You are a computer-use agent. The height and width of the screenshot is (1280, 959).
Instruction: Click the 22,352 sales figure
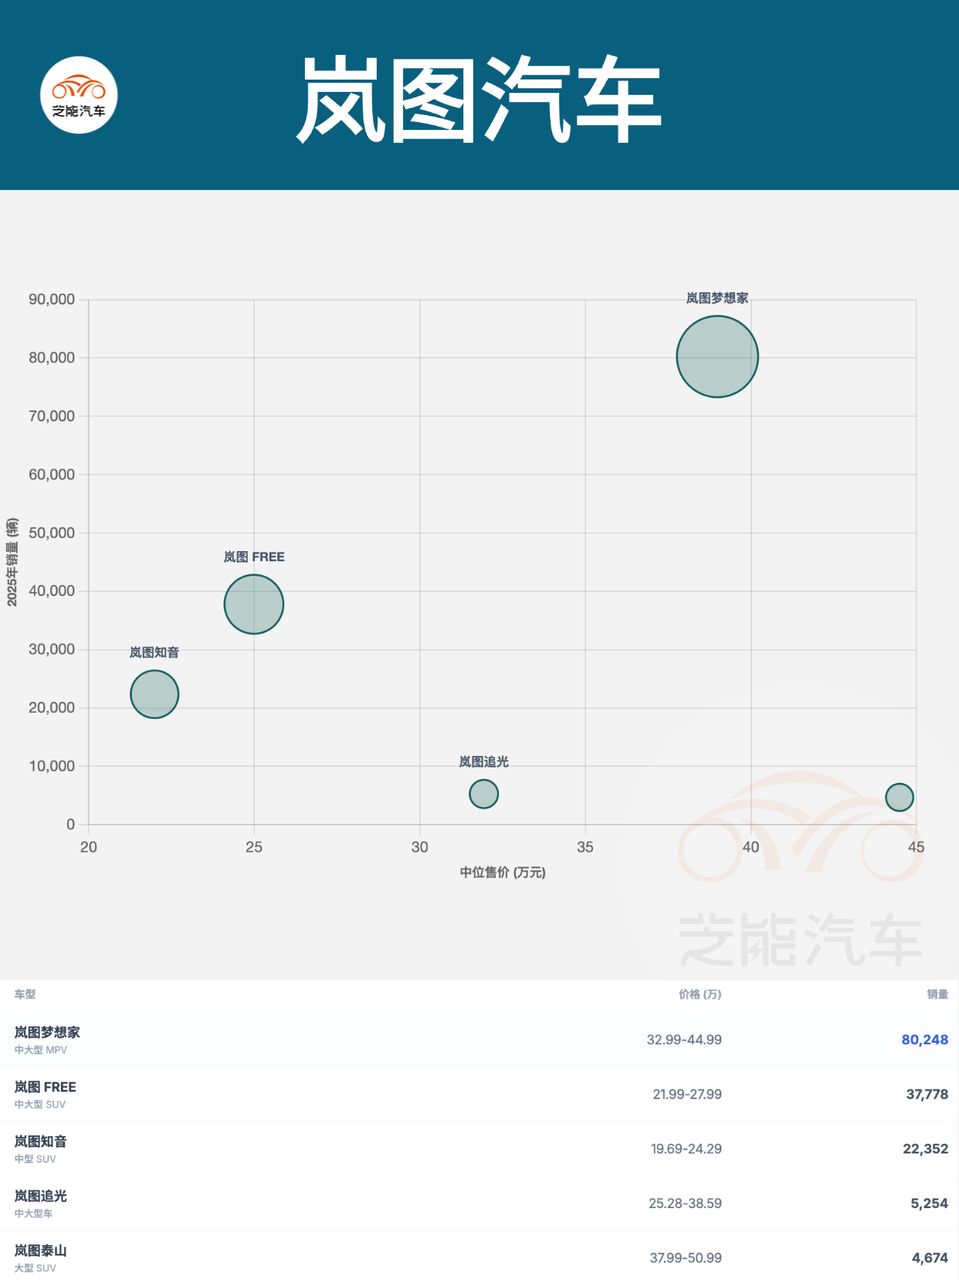pyautogui.click(x=925, y=1149)
